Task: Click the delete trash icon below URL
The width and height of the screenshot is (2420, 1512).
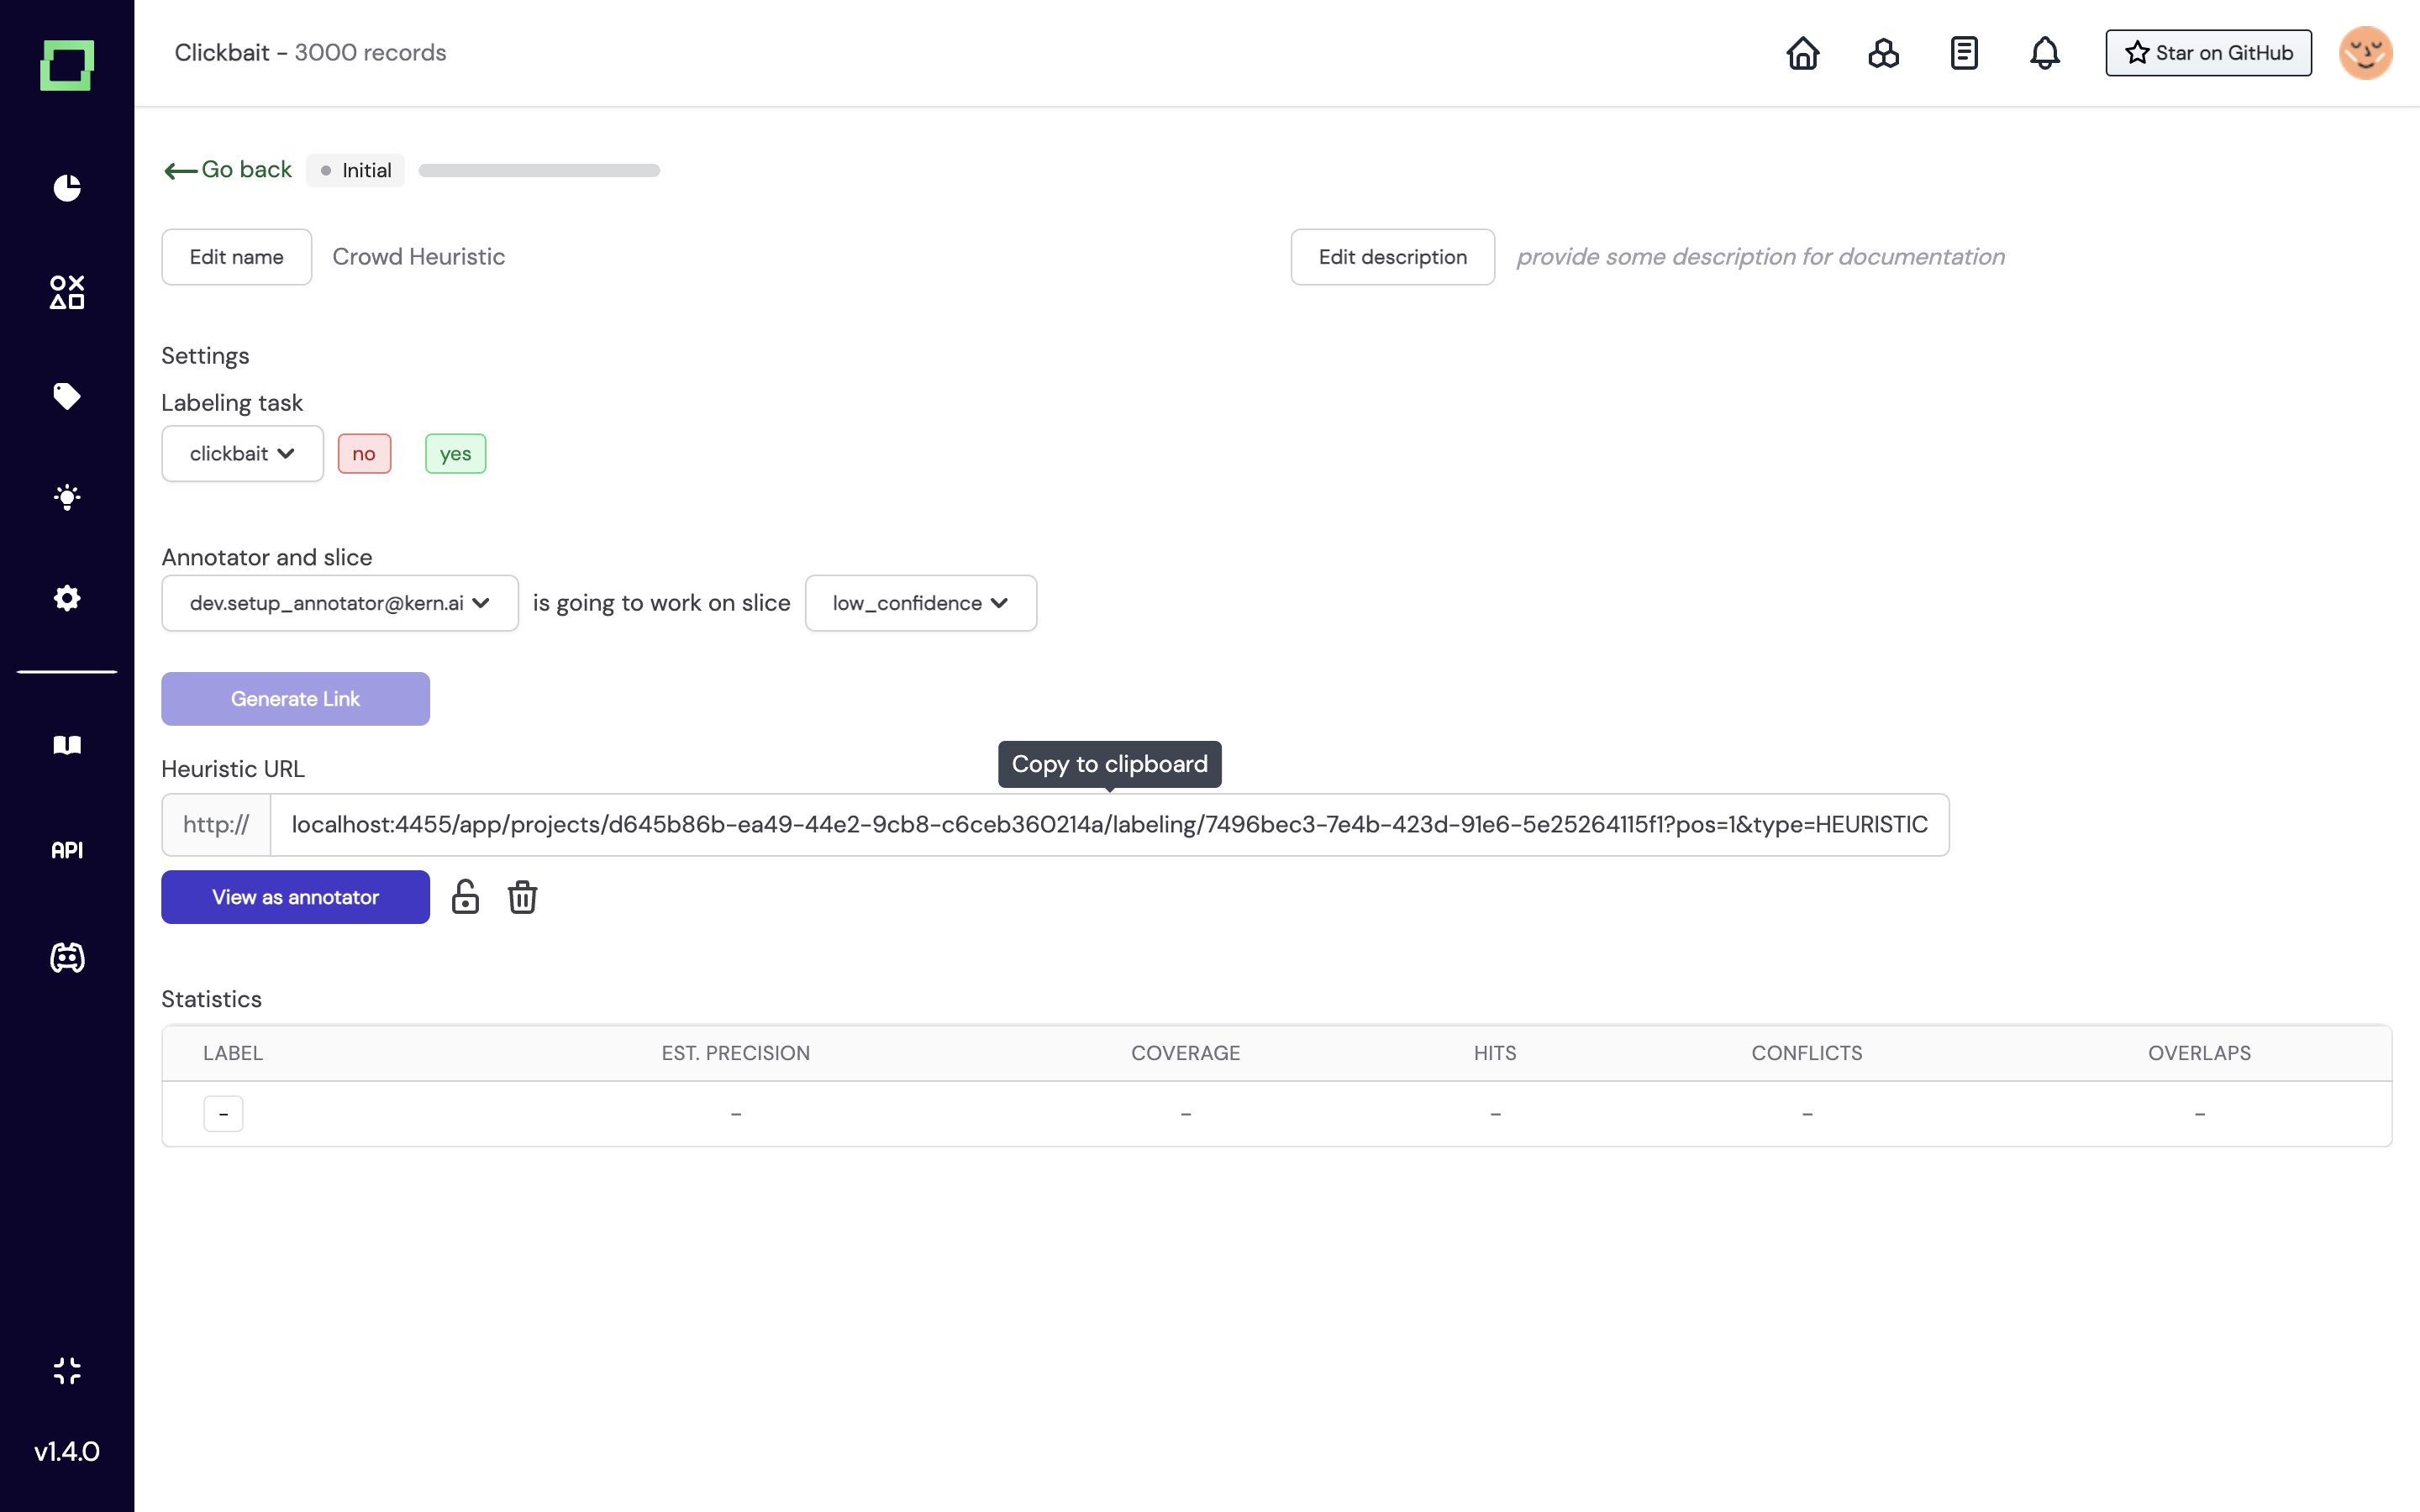Action: (x=522, y=897)
